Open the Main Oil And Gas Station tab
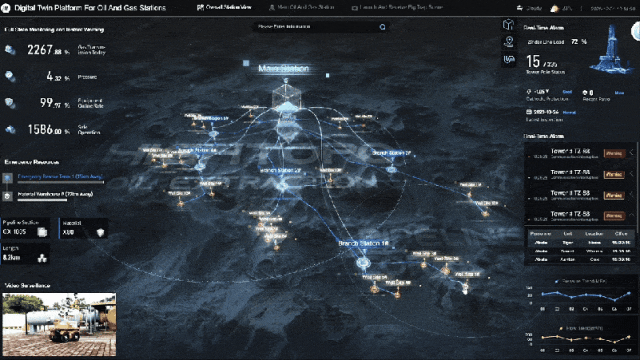640x360 pixels. [x=302, y=7]
